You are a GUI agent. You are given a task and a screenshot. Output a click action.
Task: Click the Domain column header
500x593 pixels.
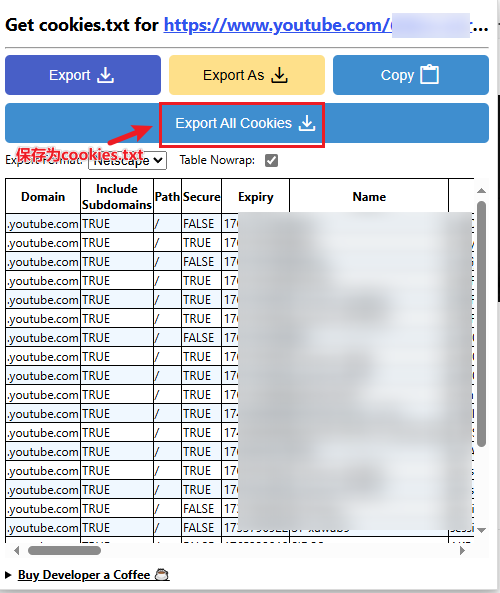43,197
